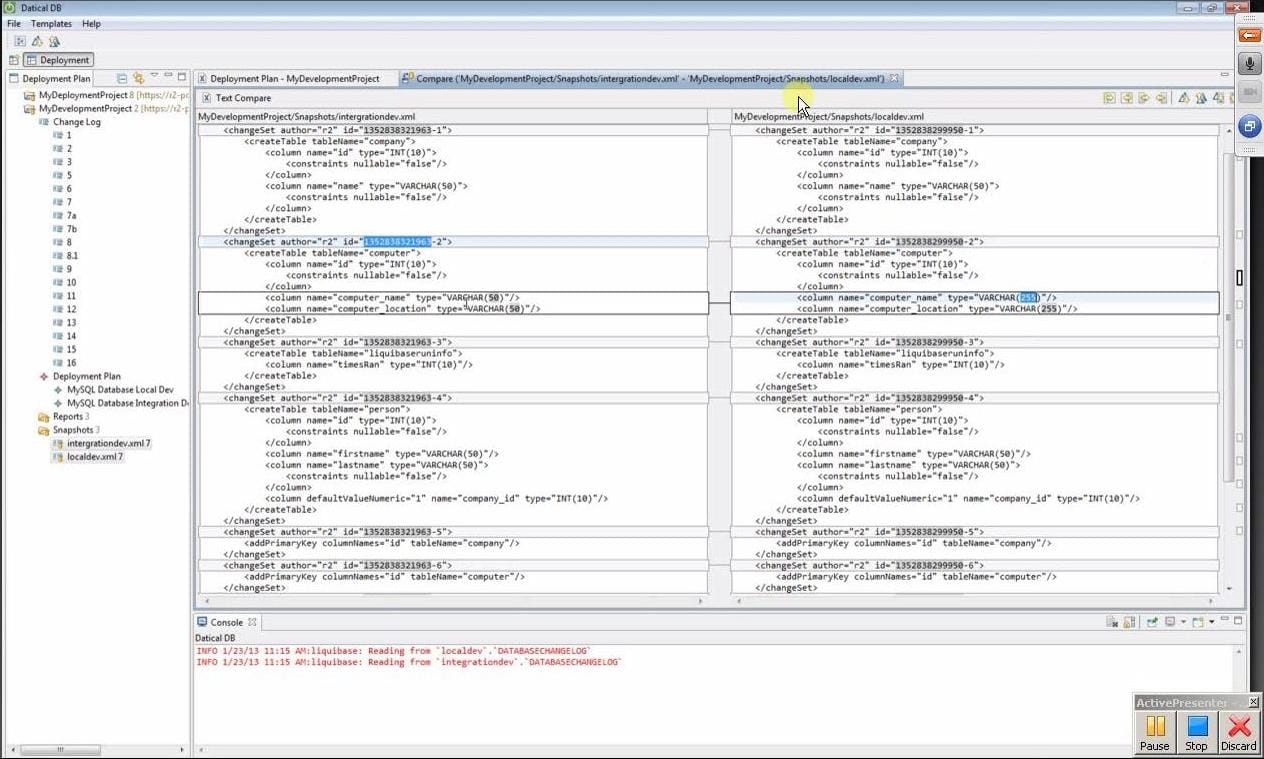This screenshot has width=1264, height=759.
Task: Click the Pin Console icon
Action: point(1152,622)
